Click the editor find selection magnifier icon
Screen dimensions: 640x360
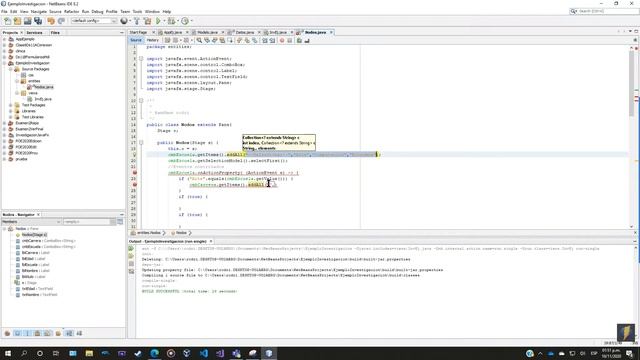coord(199,40)
